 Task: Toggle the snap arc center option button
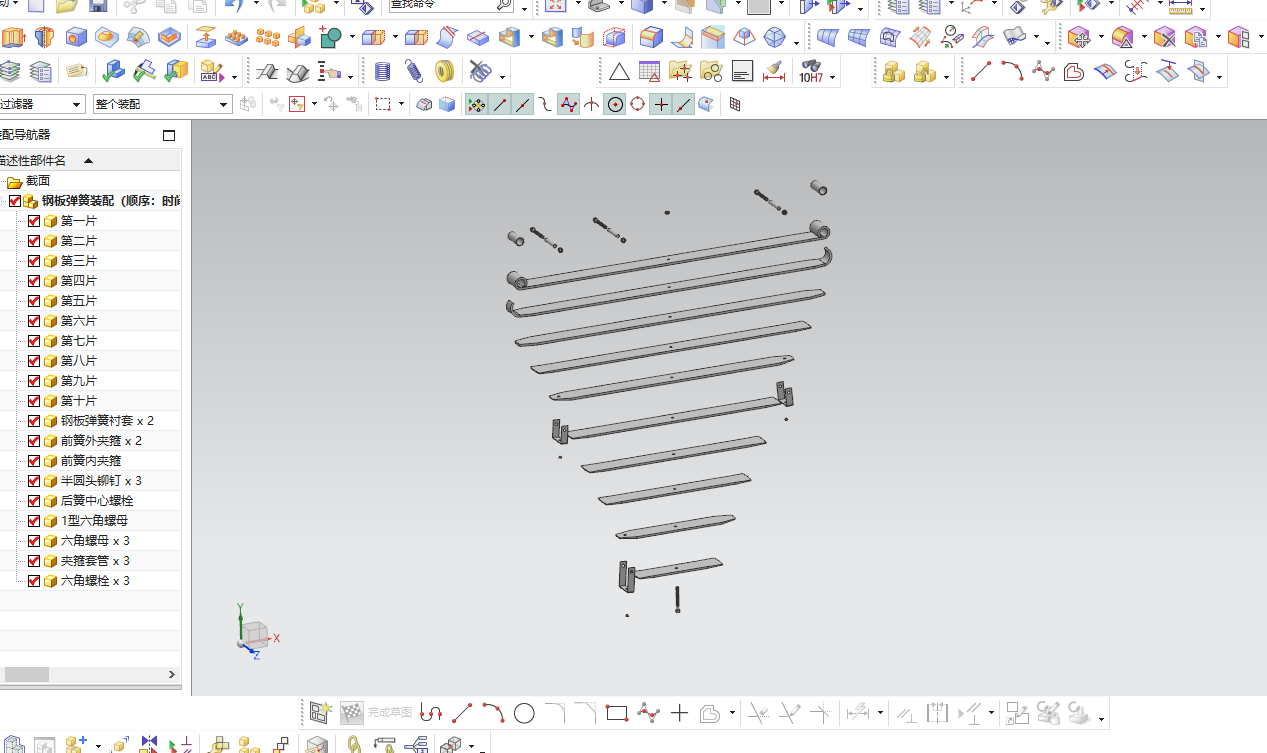pos(615,104)
